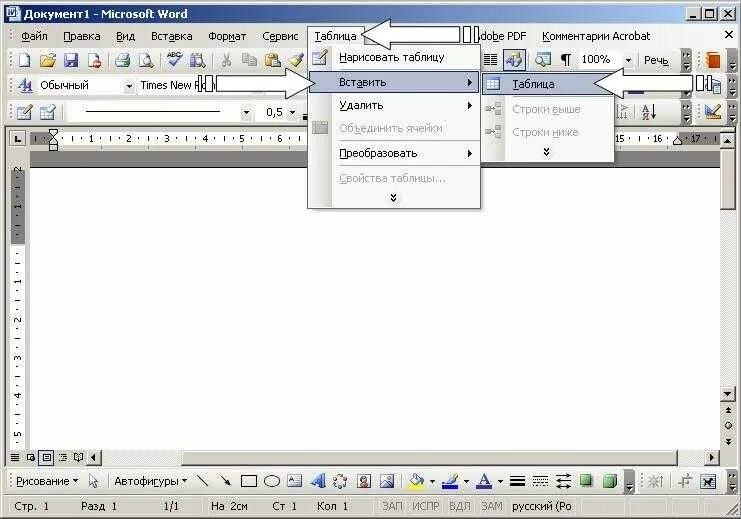
Task: Open Print Preview from the toolbar
Action: pyautogui.click(x=146, y=60)
